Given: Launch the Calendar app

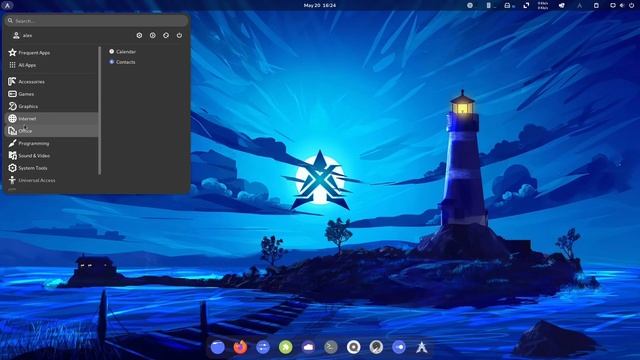Looking at the screenshot, I should point(122,51).
